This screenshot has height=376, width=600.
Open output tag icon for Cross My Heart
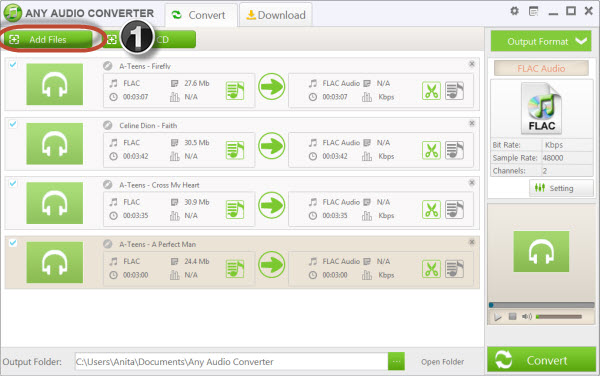[x=455, y=210]
